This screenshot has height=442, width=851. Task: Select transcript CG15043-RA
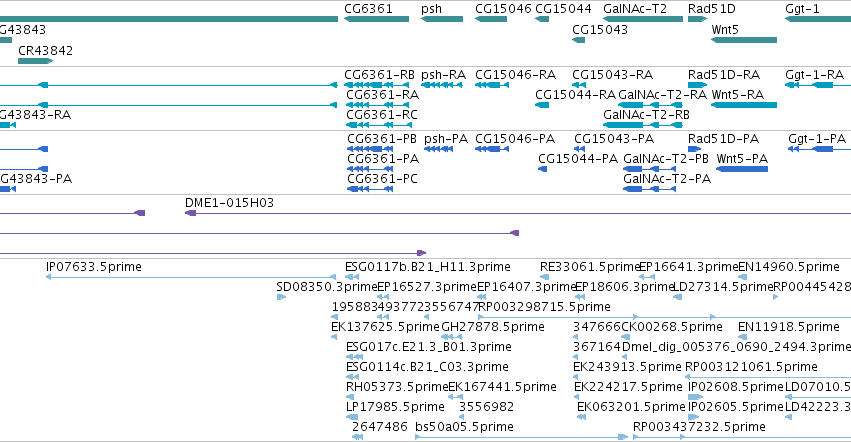click(579, 85)
